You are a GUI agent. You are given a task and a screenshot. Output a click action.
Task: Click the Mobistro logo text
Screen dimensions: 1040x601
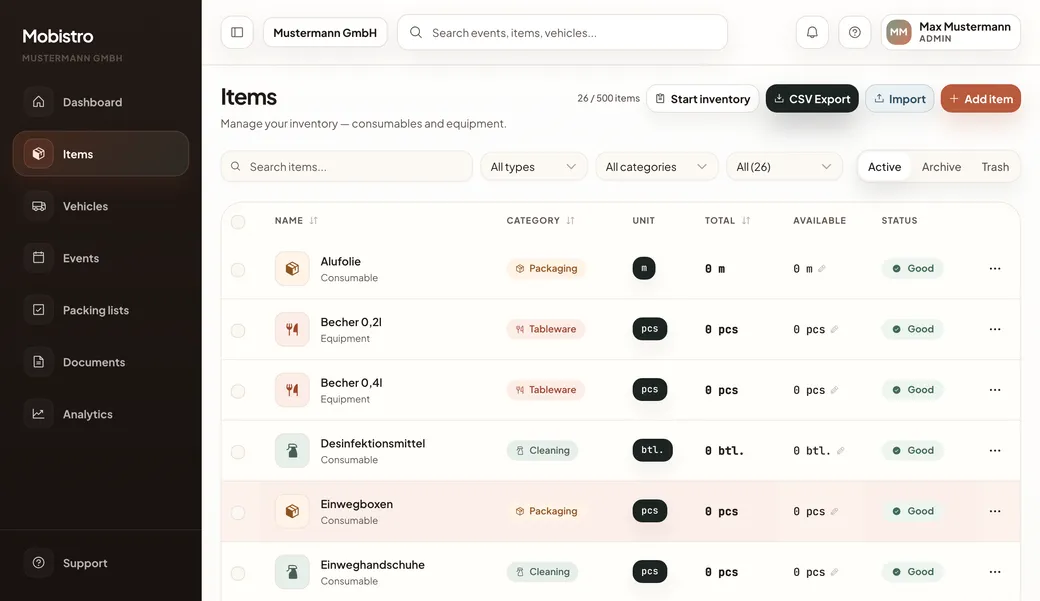tap(58, 36)
